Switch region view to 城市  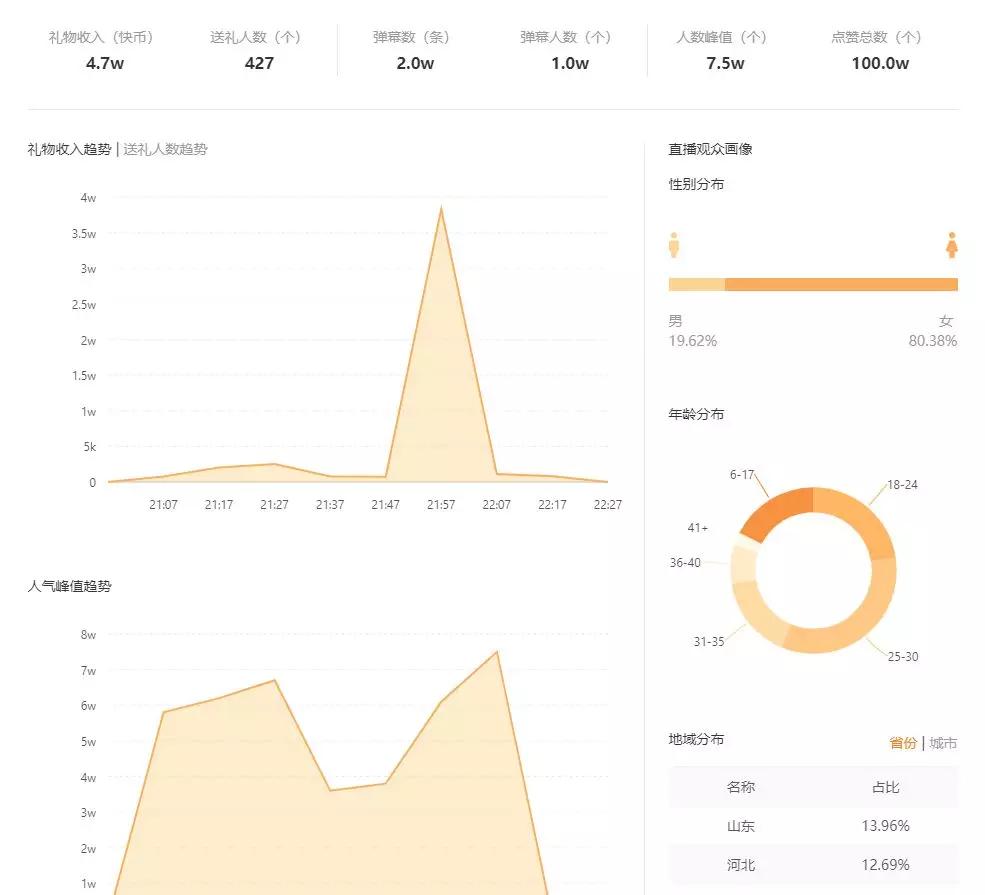(943, 743)
